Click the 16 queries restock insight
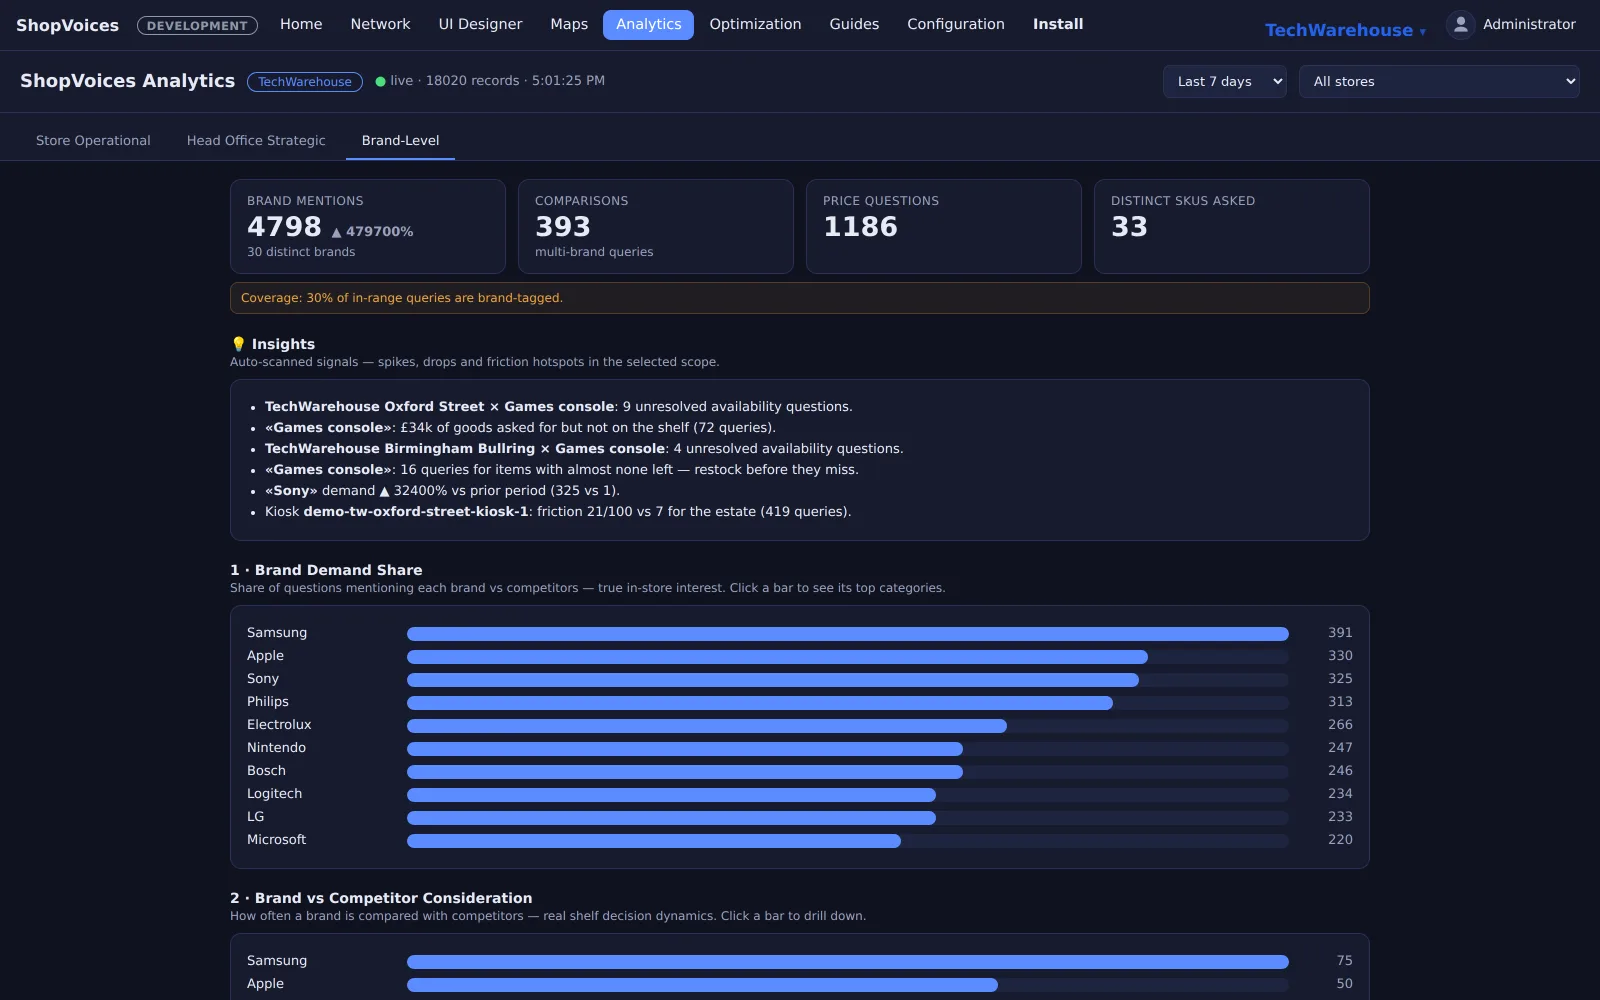The width and height of the screenshot is (1600, 1000). click(x=562, y=470)
